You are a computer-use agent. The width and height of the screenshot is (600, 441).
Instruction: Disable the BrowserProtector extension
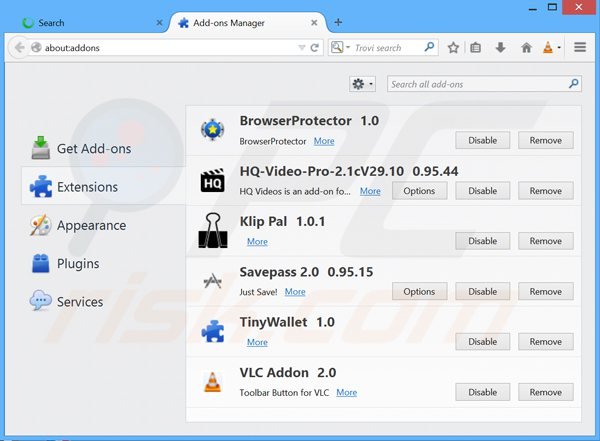click(483, 140)
